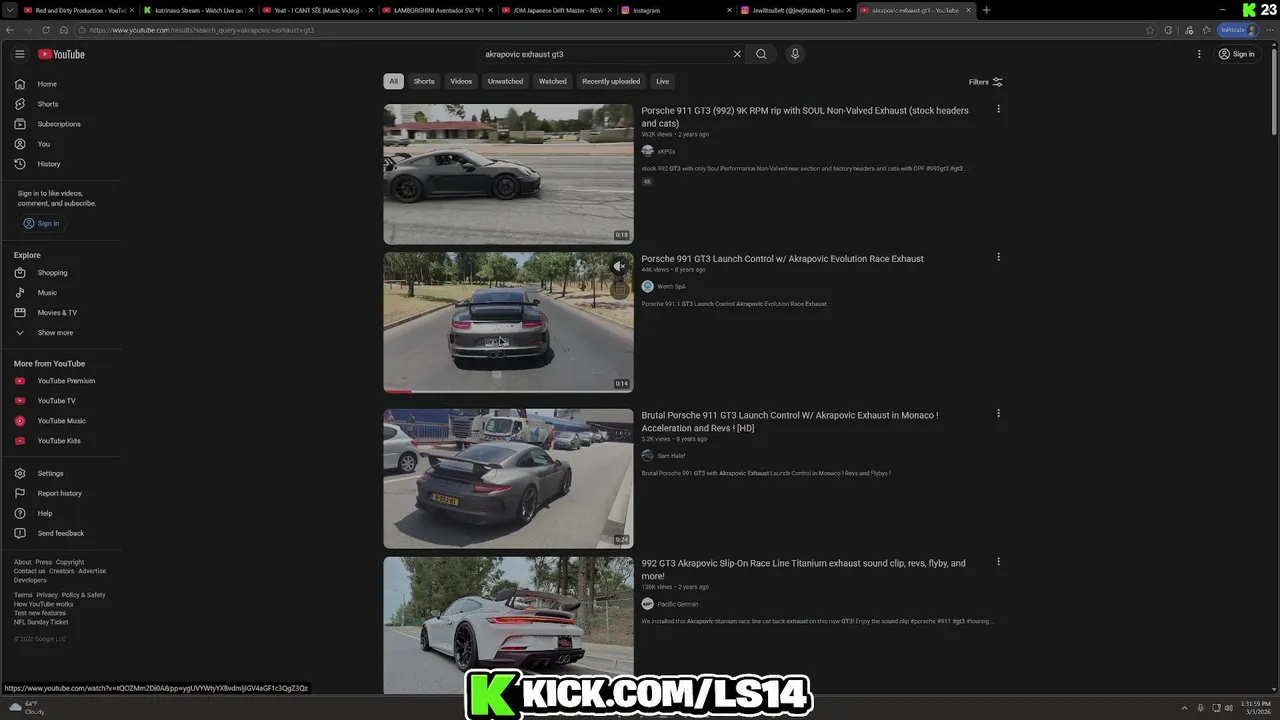Select the Watched filter chip
Image resolution: width=1280 pixels, height=720 pixels.
552,81
